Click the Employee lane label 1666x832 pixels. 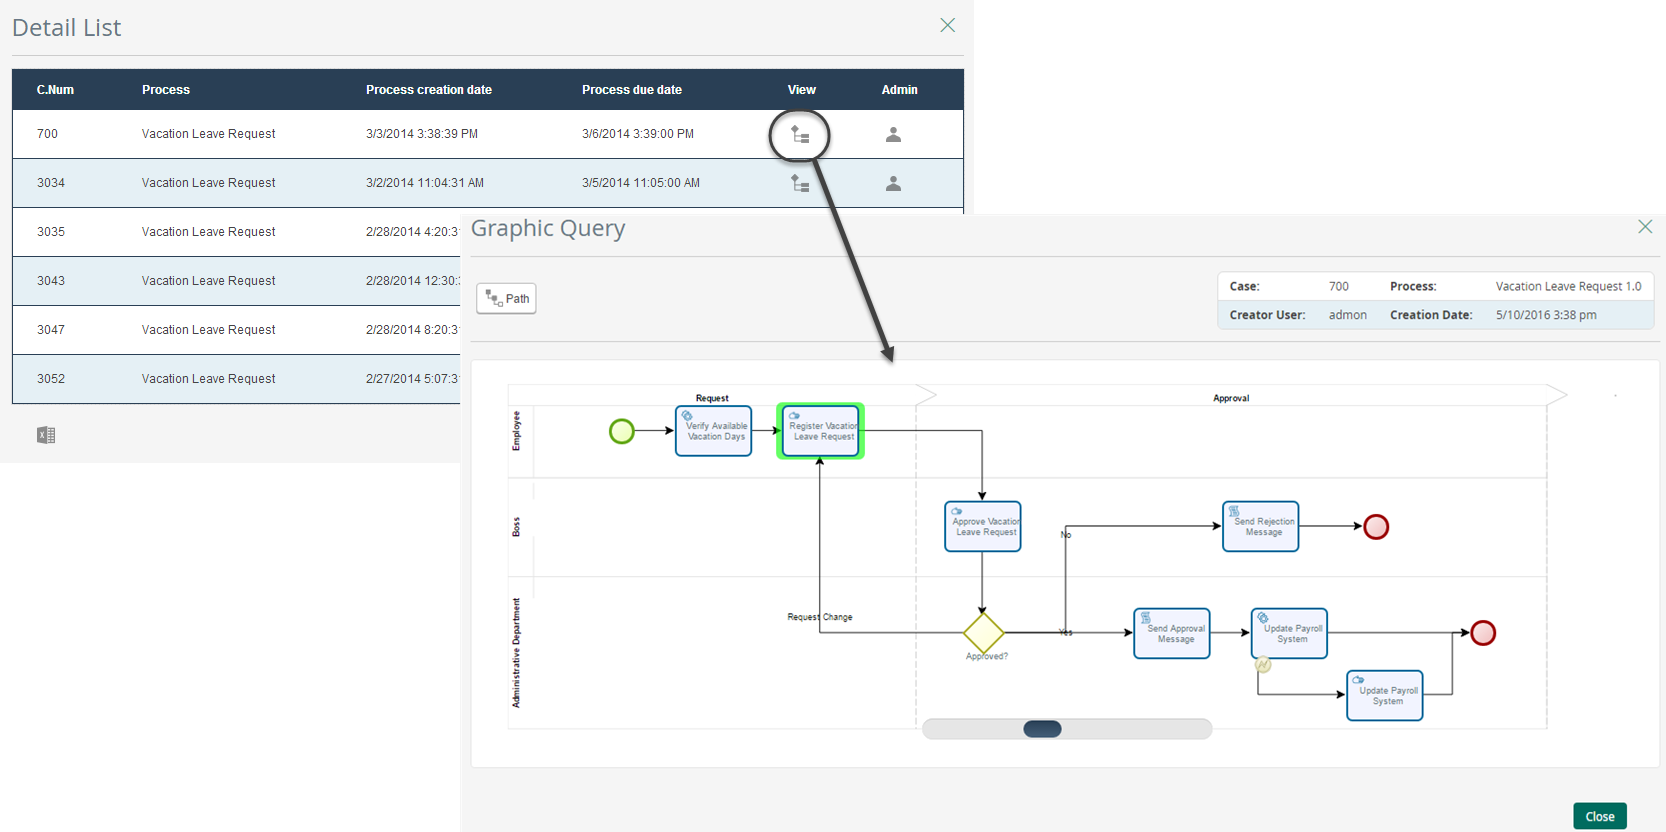coord(516,431)
